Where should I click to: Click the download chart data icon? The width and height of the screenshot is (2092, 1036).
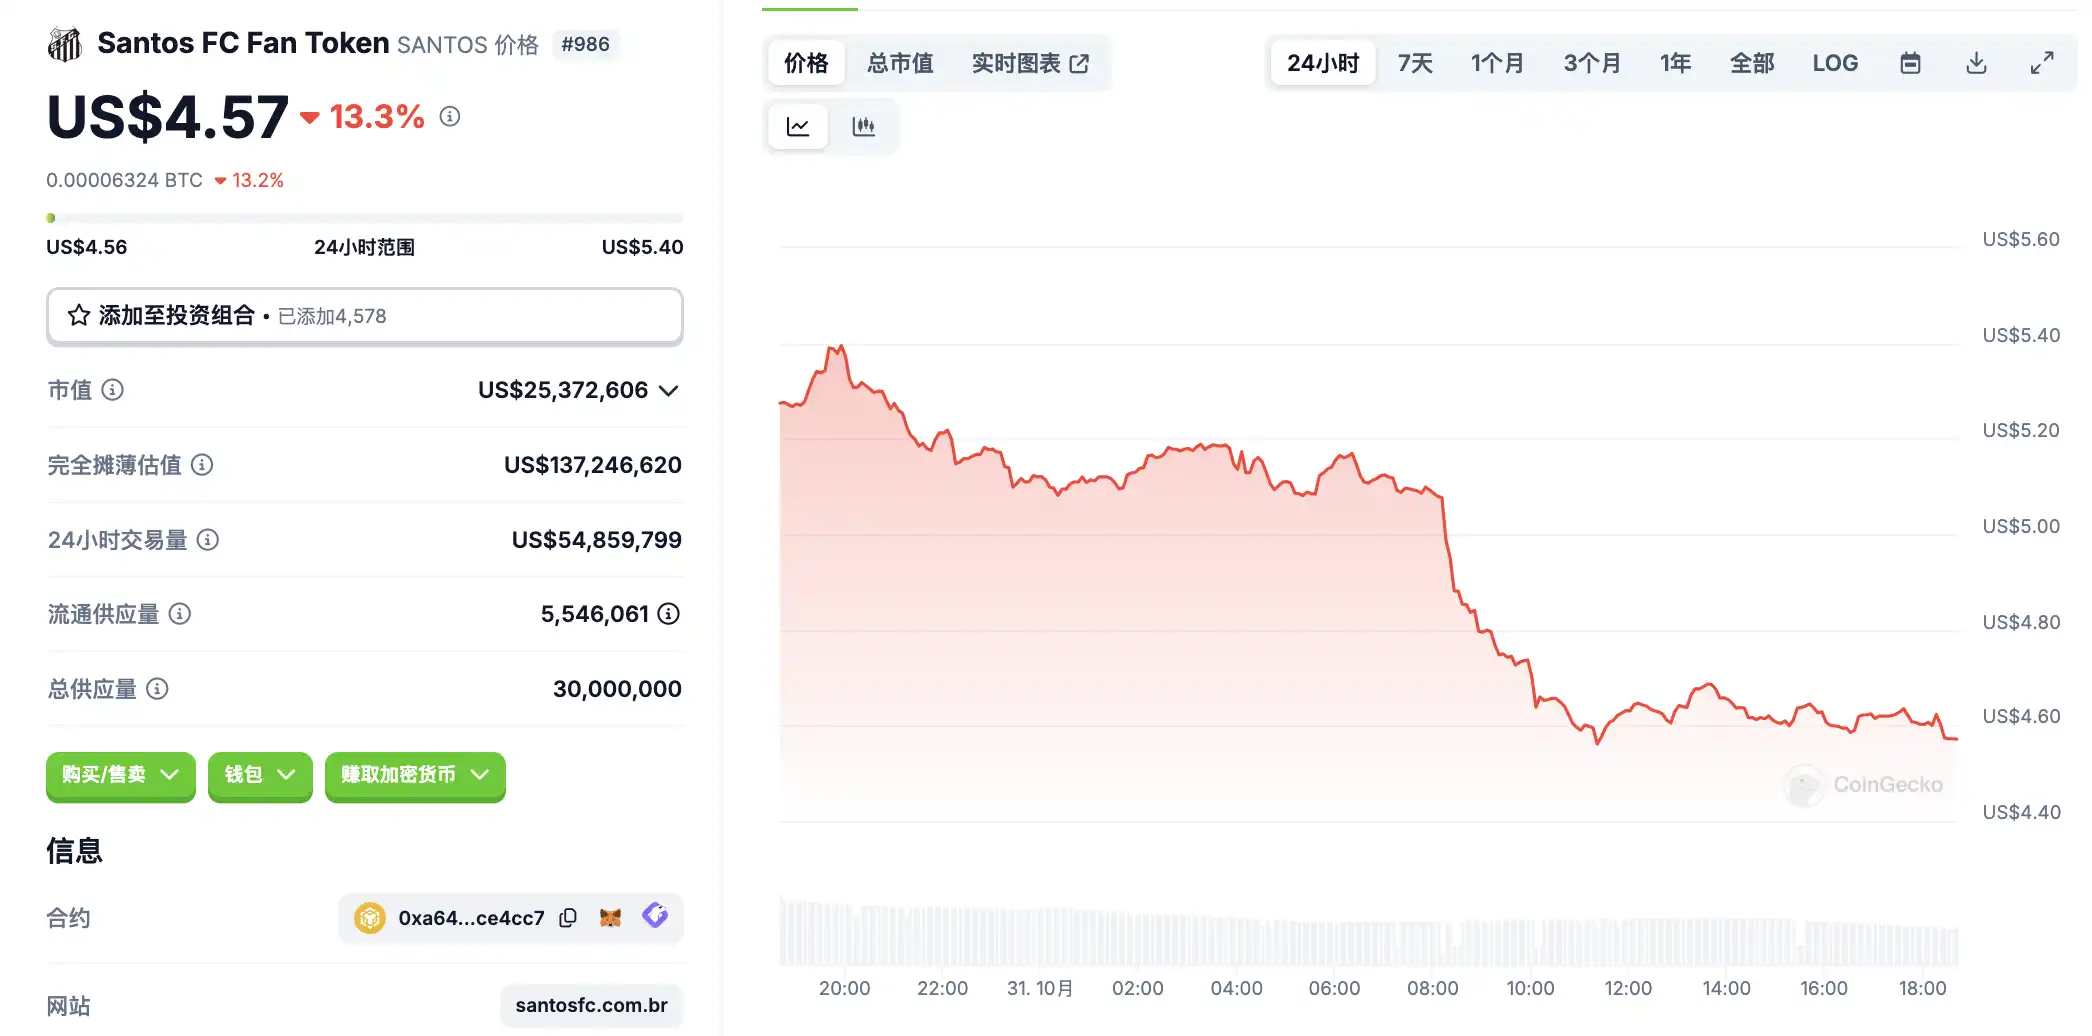(x=1976, y=64)
